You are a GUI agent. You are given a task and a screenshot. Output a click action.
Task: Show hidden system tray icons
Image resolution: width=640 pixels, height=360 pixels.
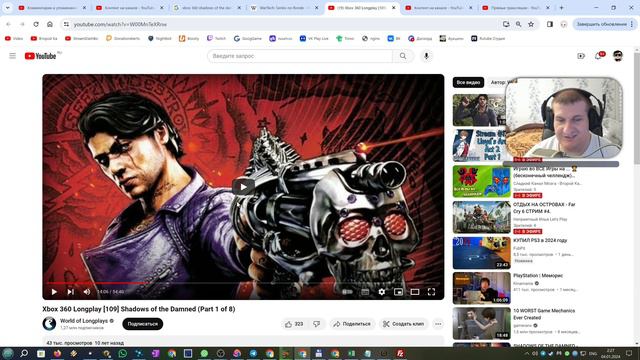click(x=527, y=353)
